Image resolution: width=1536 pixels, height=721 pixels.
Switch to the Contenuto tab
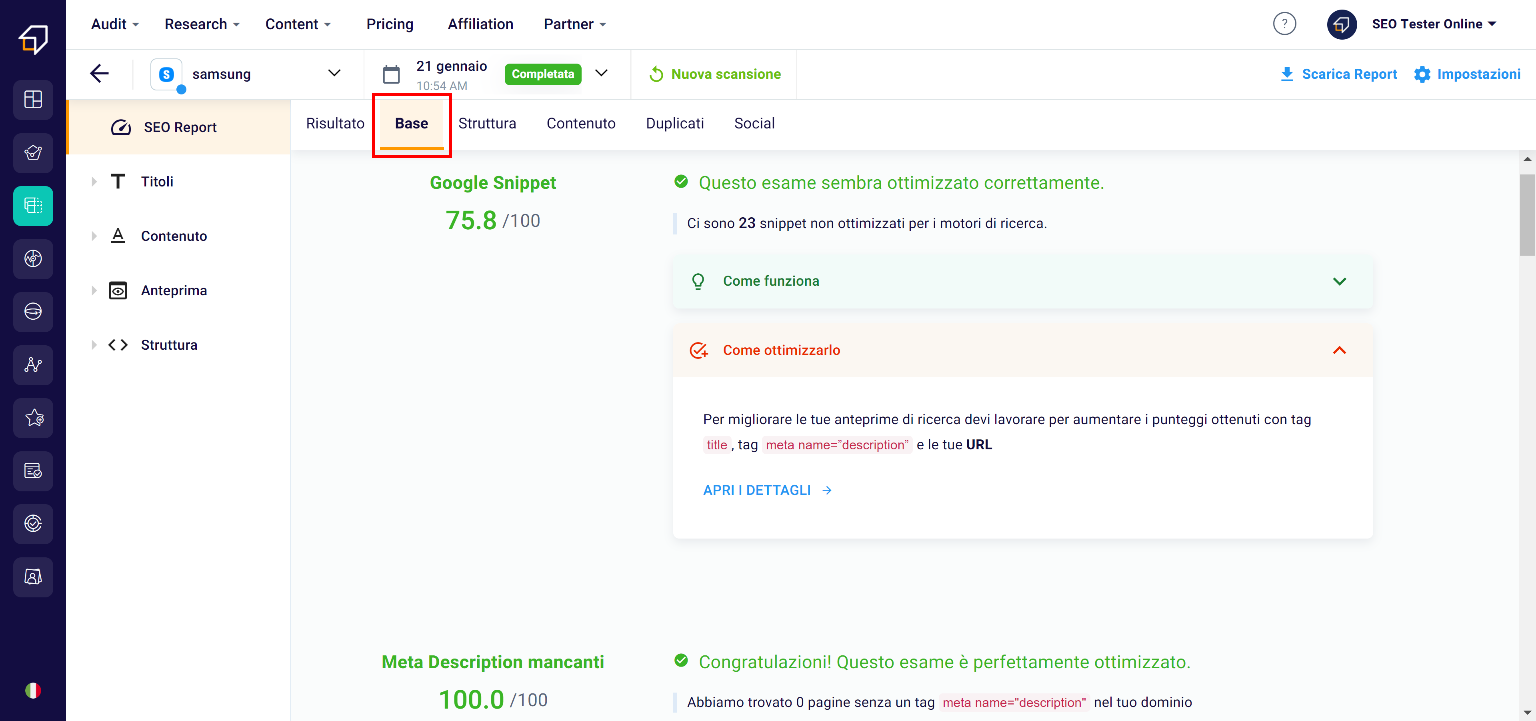(x=581, y=124)
